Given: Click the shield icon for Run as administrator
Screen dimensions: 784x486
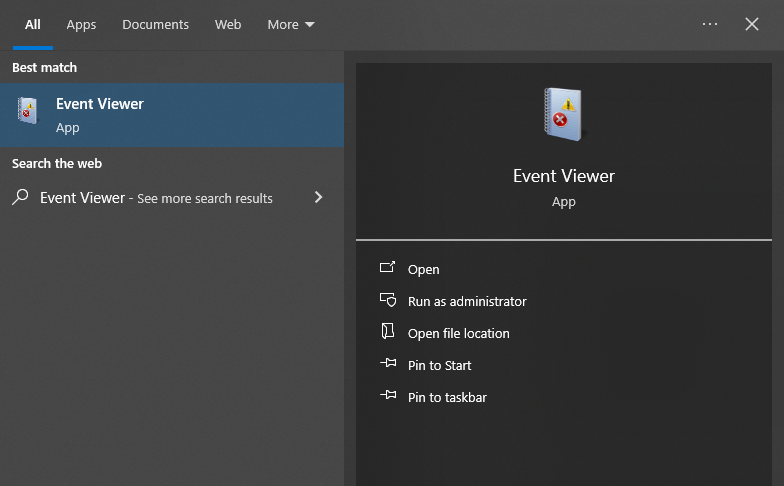Looking at the screenshot, I should pyautogui.click(x=388, y=301).
